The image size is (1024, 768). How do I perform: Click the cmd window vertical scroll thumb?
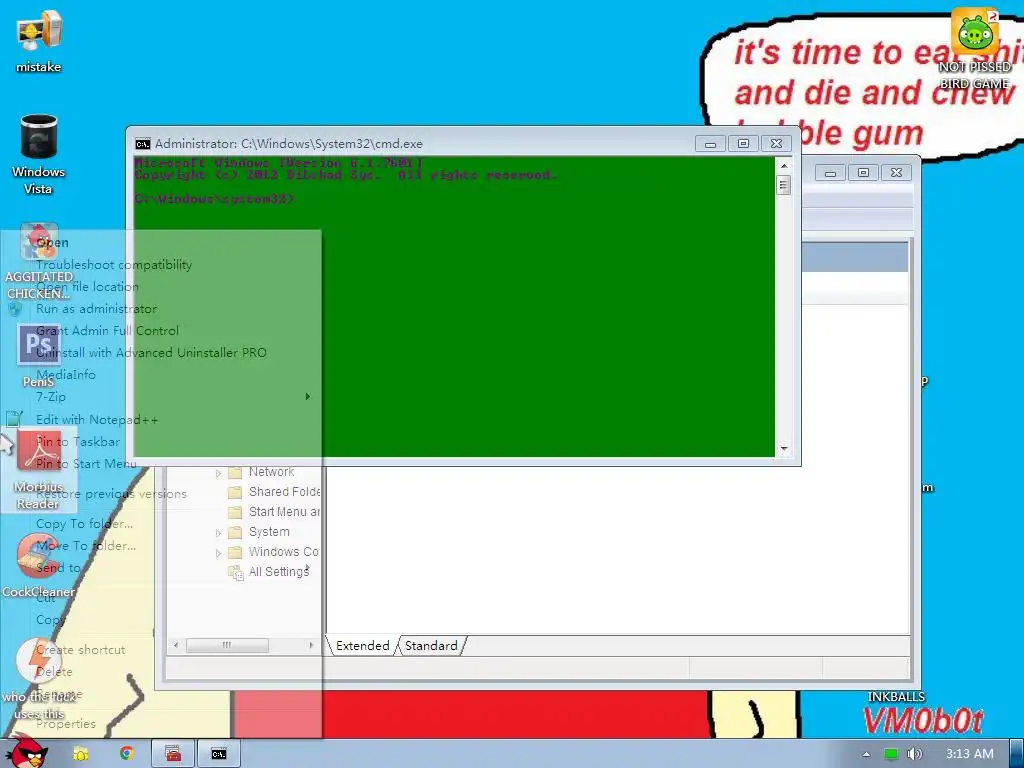click(x=784, y=185)
